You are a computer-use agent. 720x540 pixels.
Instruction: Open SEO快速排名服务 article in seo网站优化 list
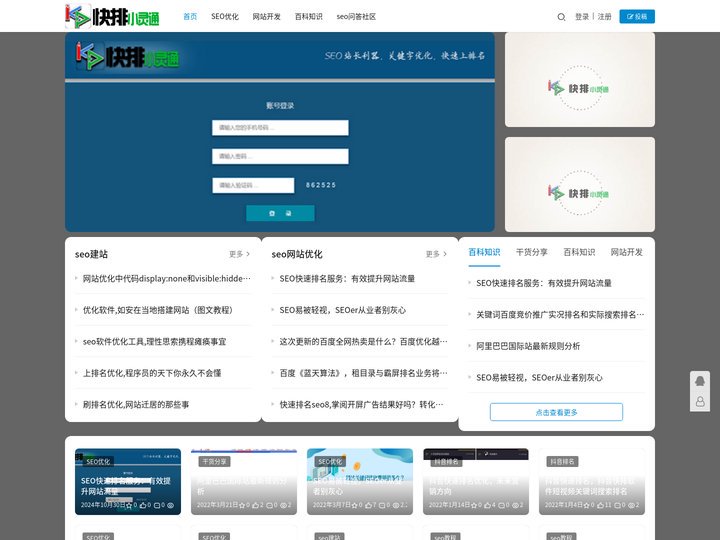(x=347, y=278)
